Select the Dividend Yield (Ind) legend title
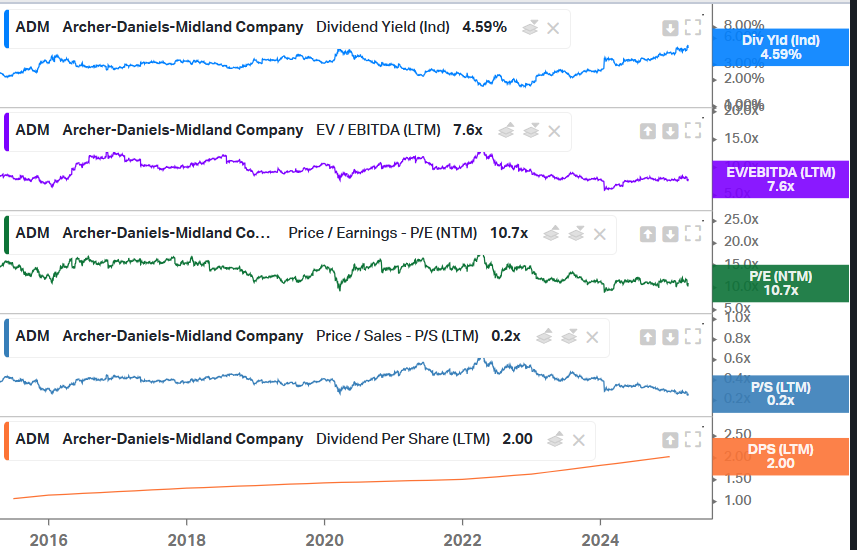 click(383, 27)
